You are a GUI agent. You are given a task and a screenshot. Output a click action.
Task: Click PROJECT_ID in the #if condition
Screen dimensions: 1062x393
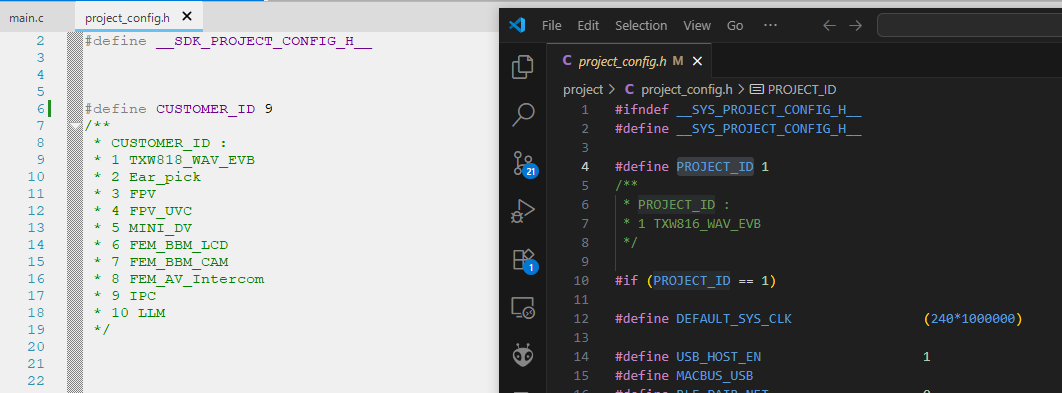coord(692,280)
